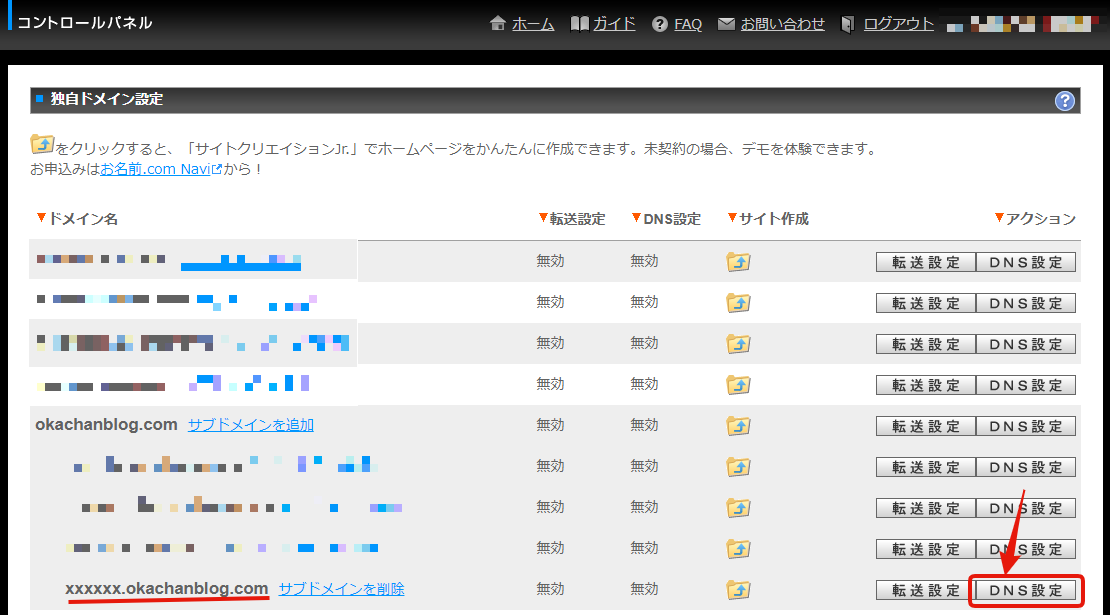This screenshot has width=1110, height=615.
Task: Click the site creation icon in first domain row
Action: click(738, 262)
